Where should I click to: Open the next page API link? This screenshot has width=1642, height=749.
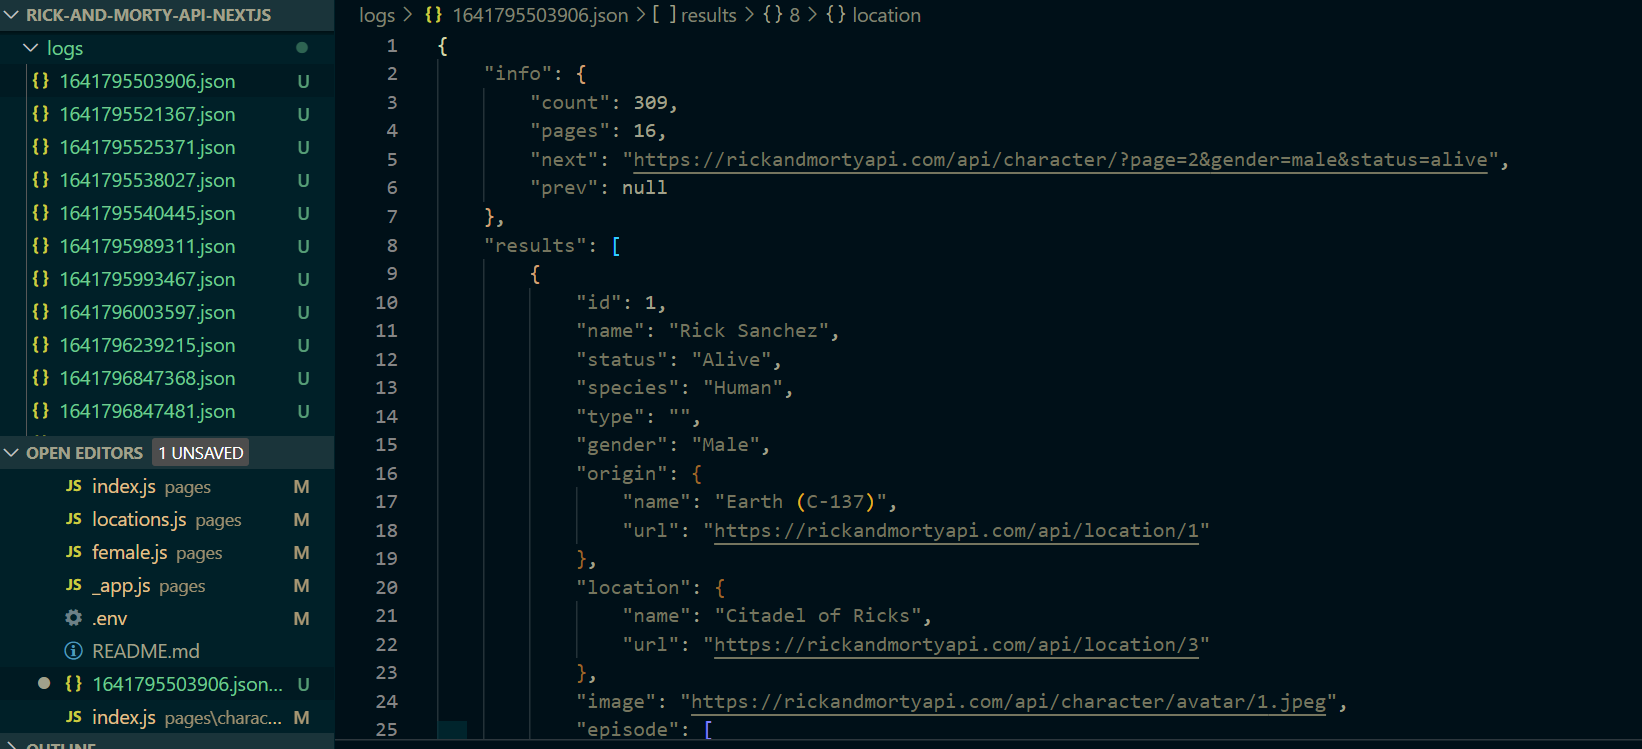[x=1061, y=160]
